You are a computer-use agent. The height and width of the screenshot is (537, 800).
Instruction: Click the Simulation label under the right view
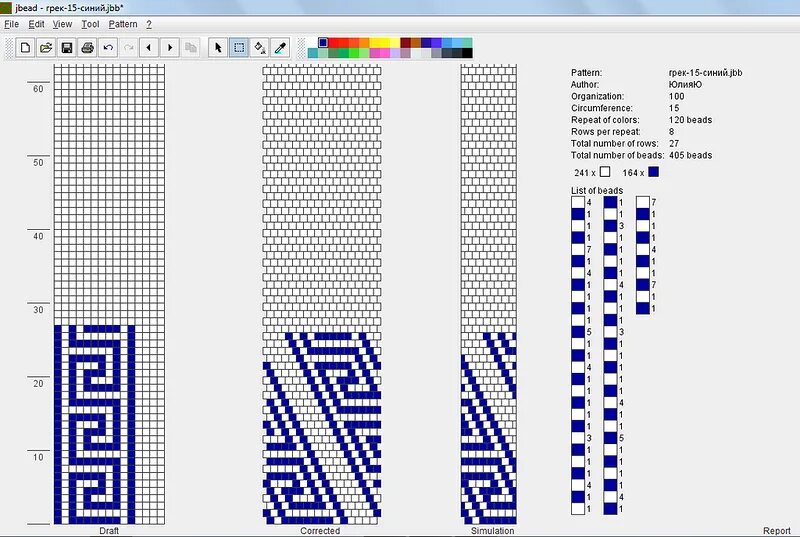492,531
